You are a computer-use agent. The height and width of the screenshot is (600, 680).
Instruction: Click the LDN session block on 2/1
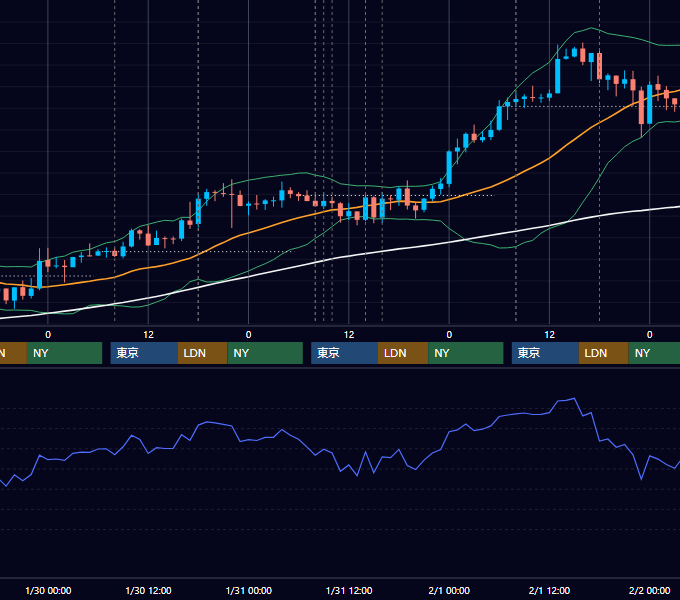[604, 353]
